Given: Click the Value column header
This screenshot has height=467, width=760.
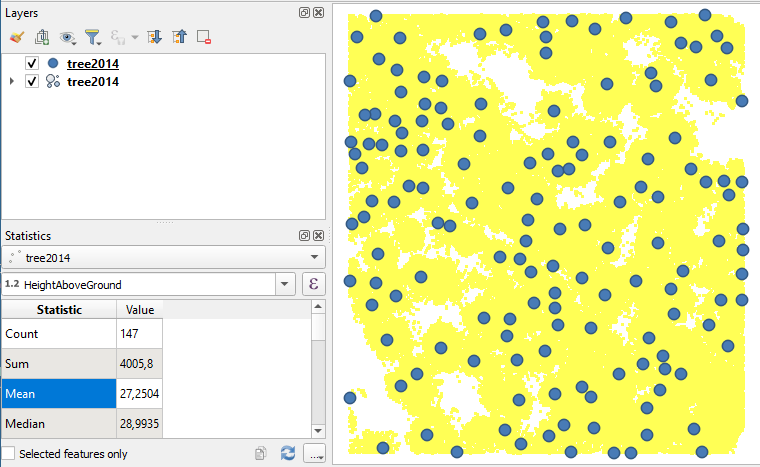Looking at the screenshot, I should pyautogui.click(x=139, y=310).
